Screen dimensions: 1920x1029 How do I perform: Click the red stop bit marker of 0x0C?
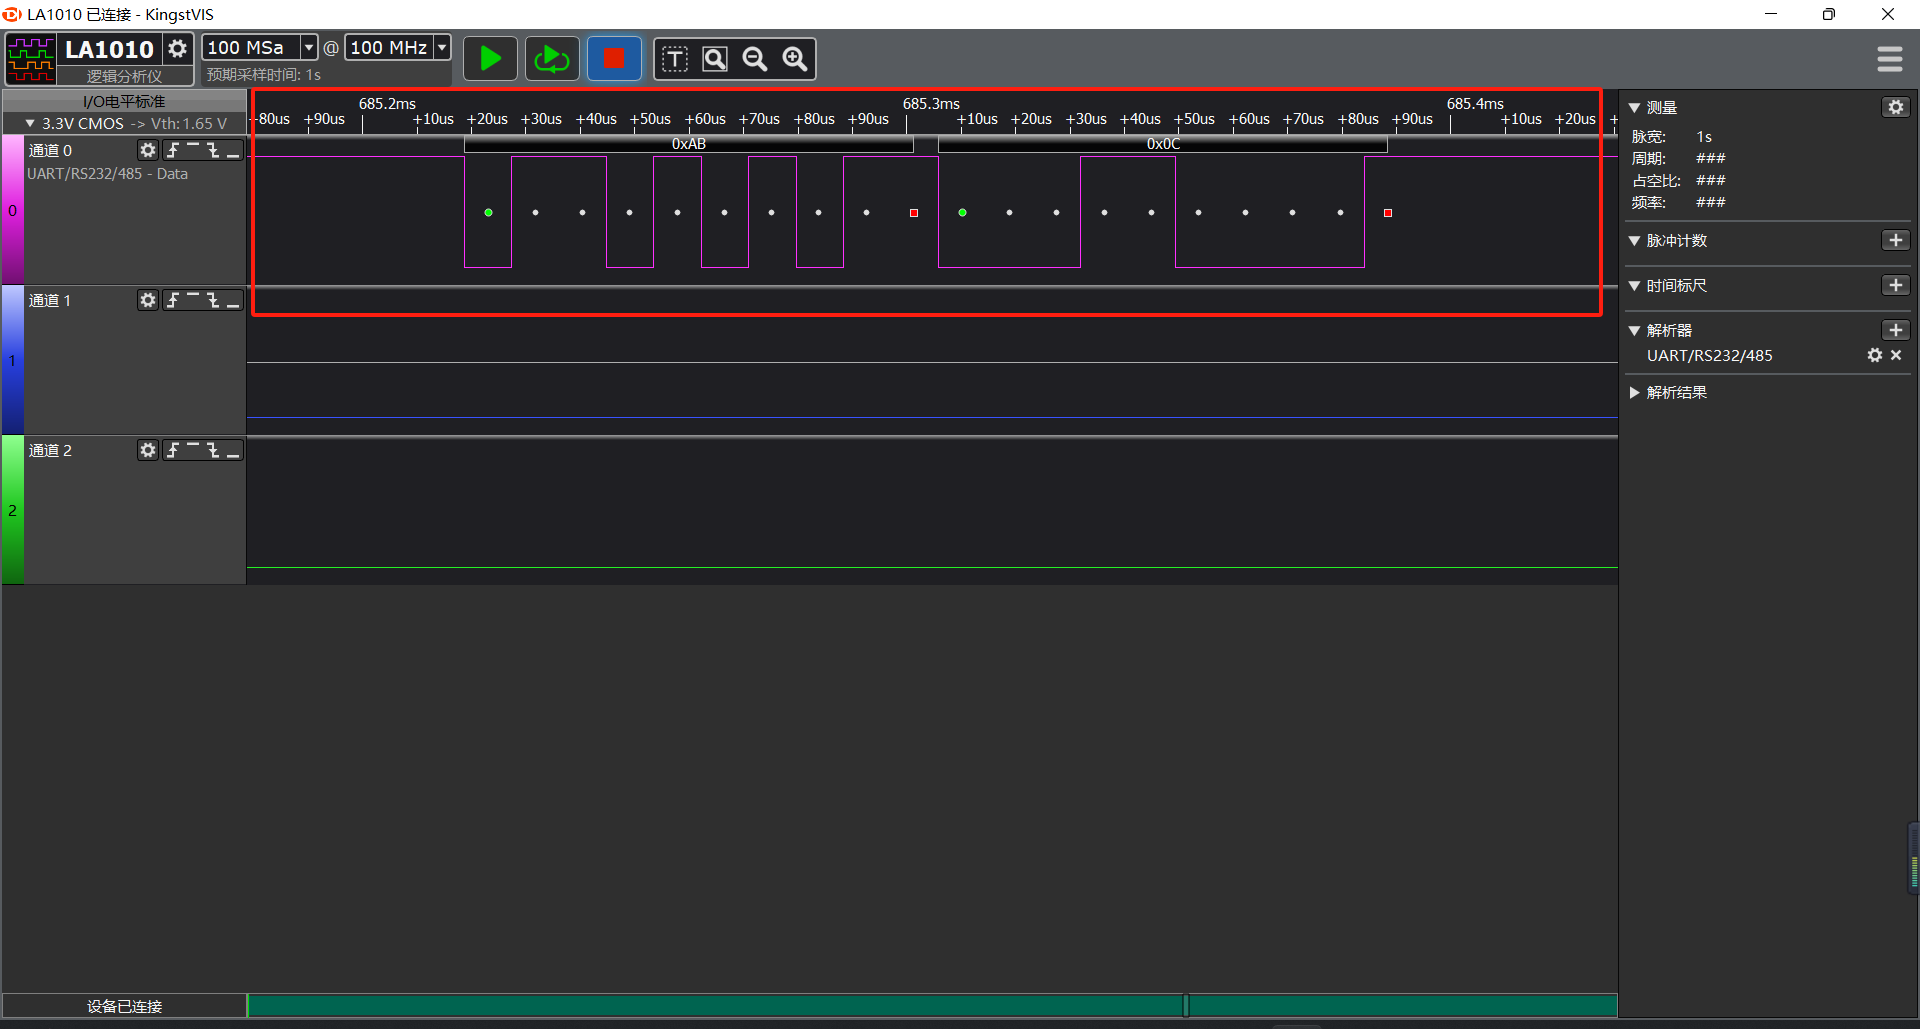1387,212
